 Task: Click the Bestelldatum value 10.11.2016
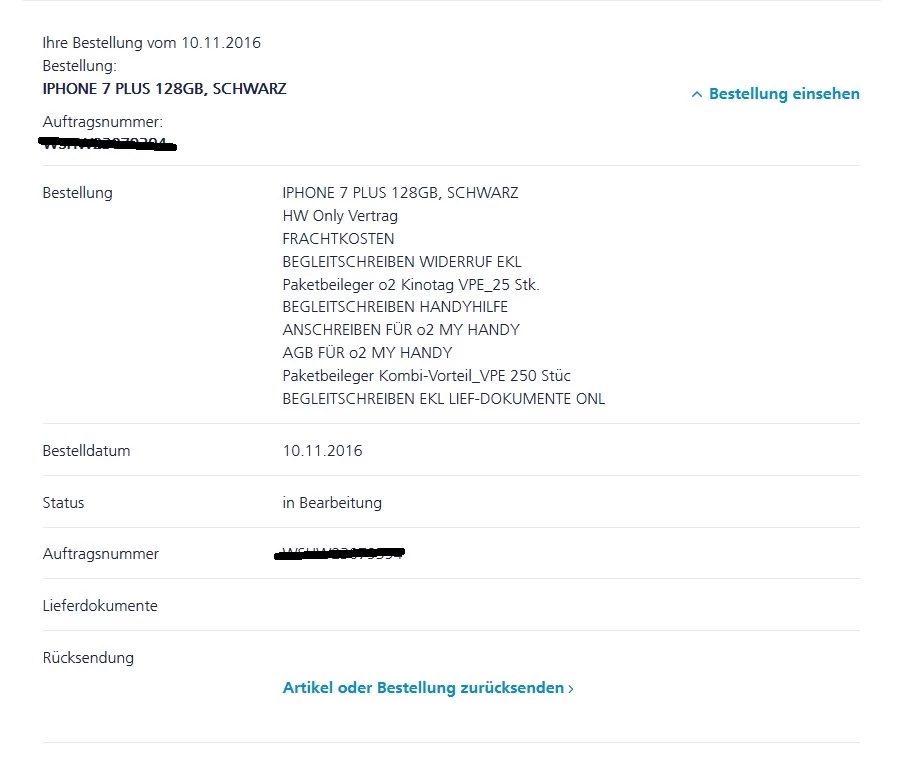pos(322,451)
